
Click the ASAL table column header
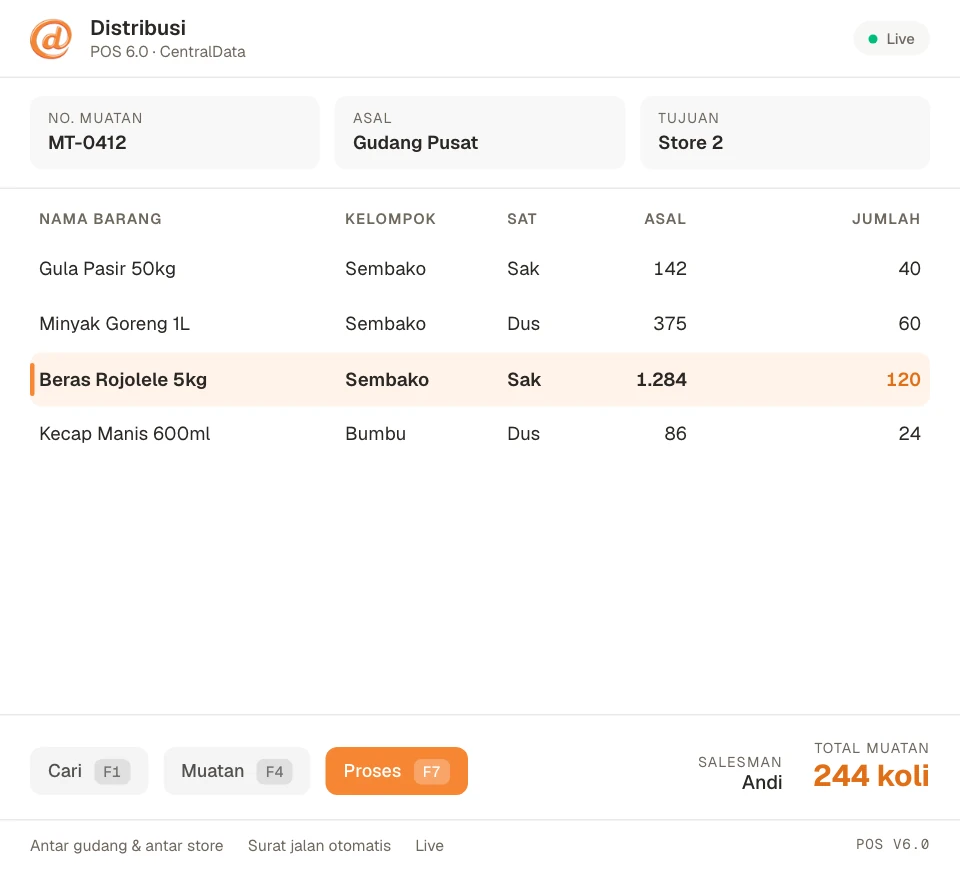pos(665,219)
